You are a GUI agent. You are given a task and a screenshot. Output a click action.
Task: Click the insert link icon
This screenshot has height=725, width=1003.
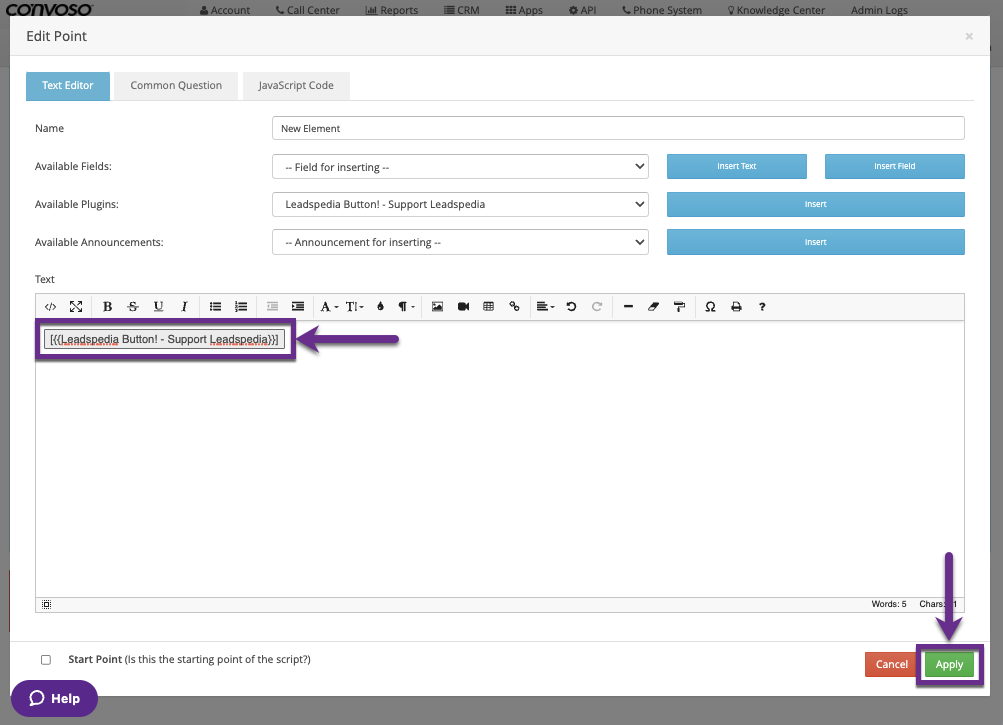pyautogui.click(x=515, y=307)
